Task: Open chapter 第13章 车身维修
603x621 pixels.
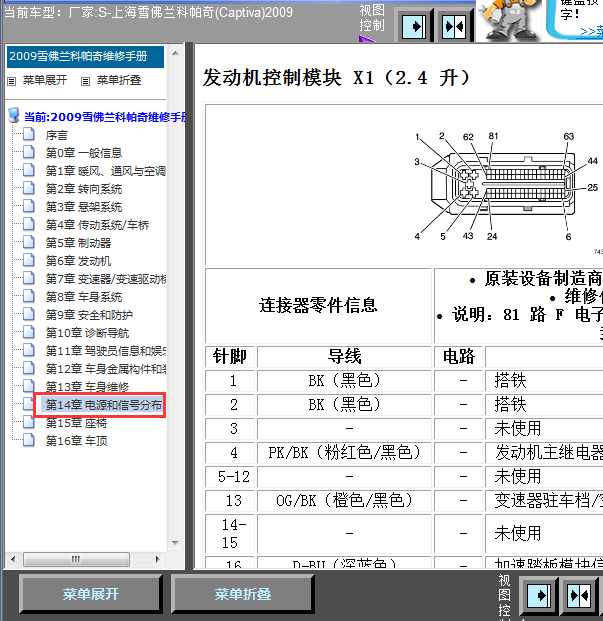Action: [x=88, y=387]
